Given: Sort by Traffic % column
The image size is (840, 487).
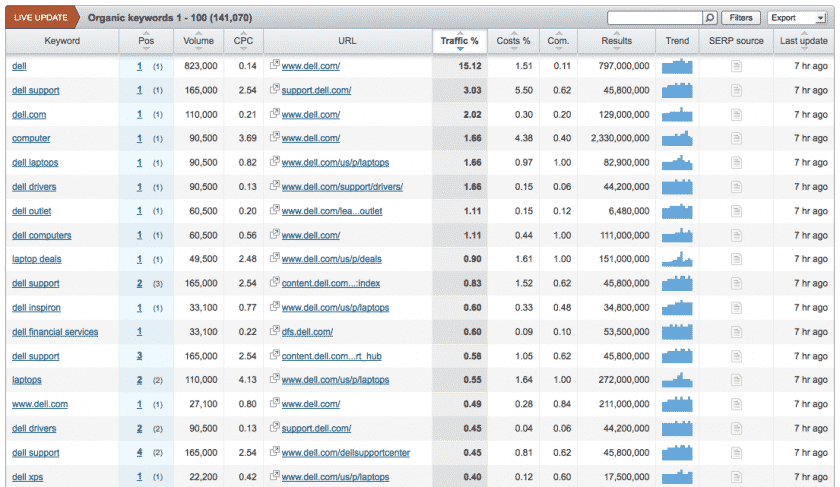Looking at the screenshot, I should click(x=460, y=41).
